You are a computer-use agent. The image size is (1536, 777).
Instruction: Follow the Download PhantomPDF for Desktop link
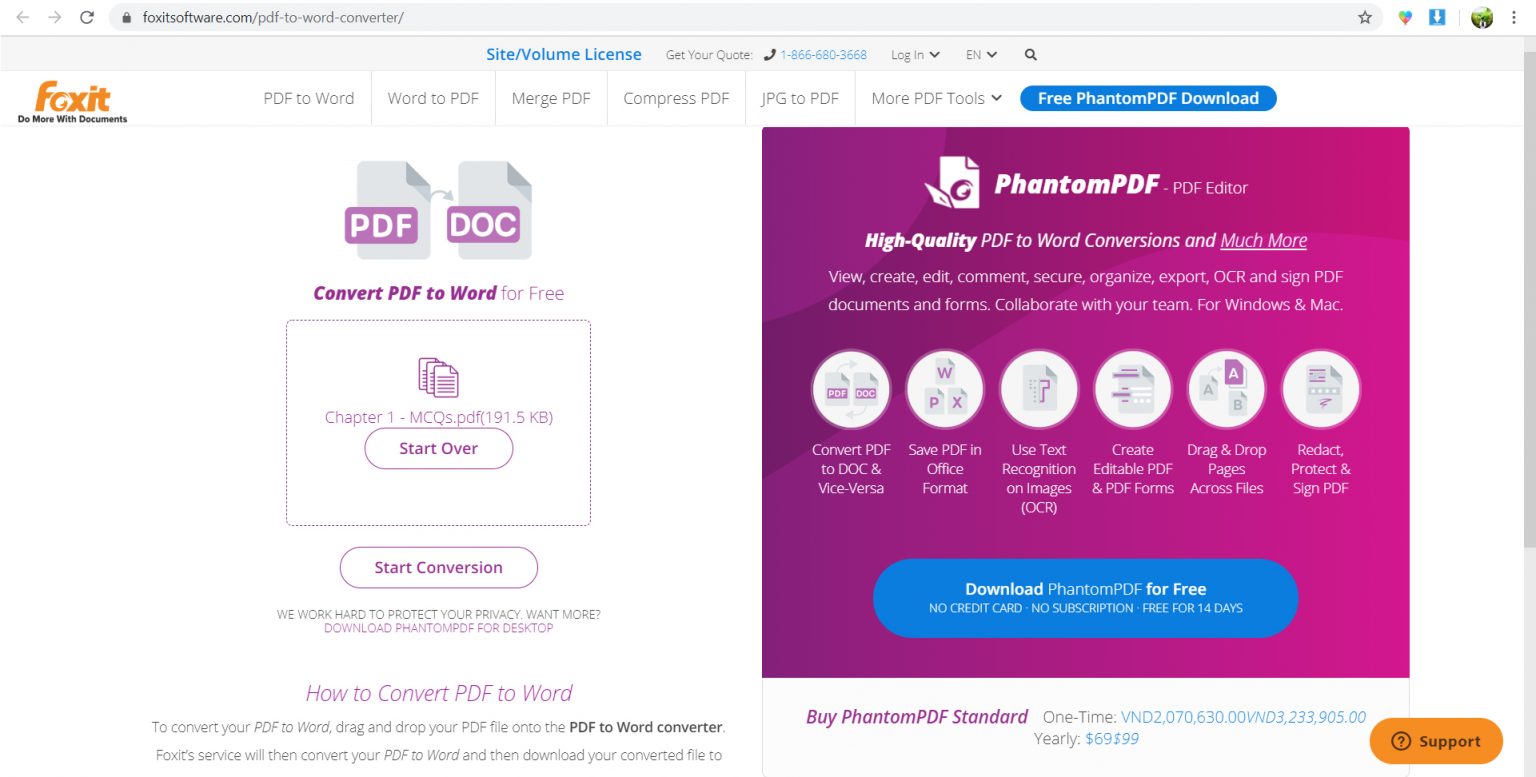pyautogui.click(x=438, y=628)
